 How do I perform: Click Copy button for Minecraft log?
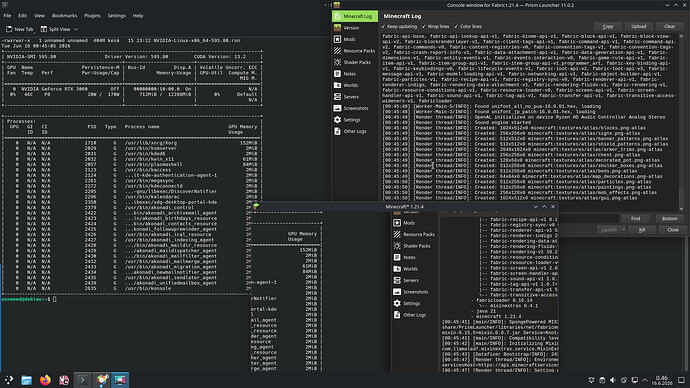tap(608, 26)
